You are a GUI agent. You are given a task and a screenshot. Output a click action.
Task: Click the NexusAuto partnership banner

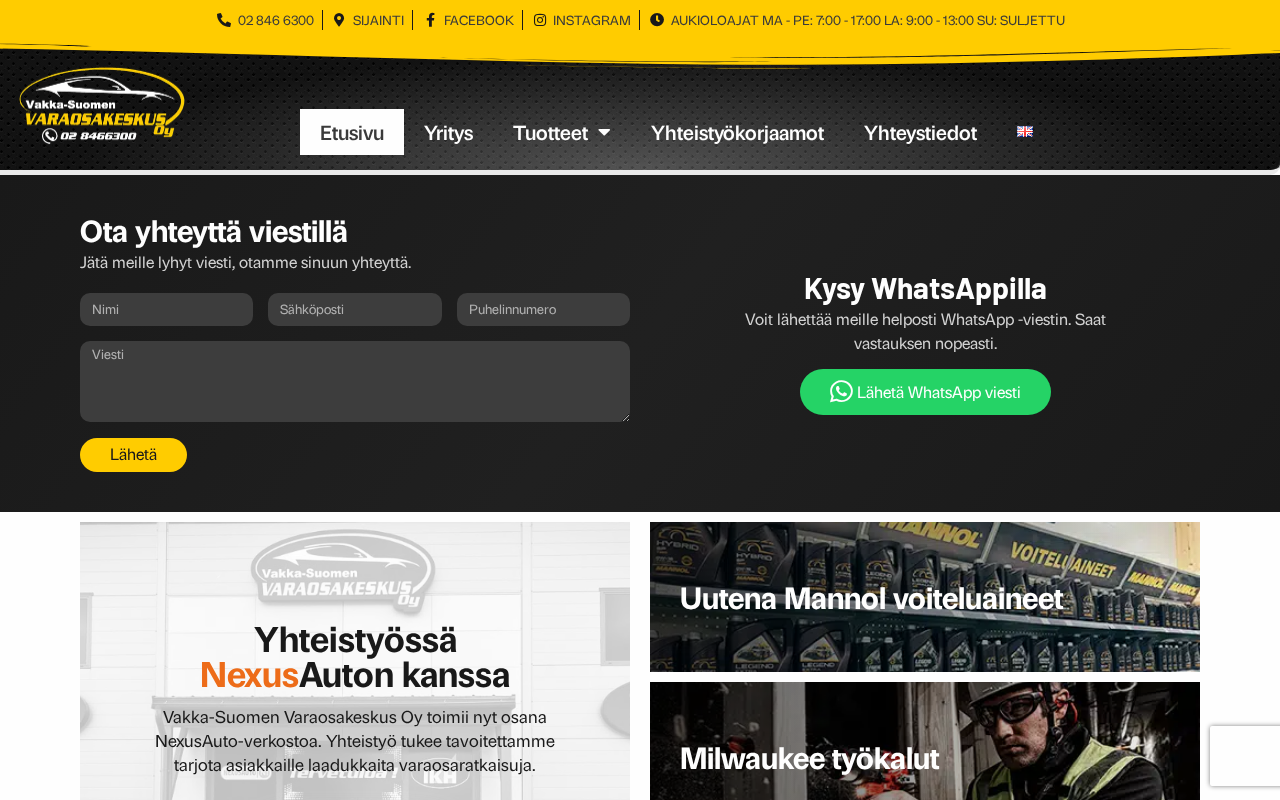[x=355, y=661]
